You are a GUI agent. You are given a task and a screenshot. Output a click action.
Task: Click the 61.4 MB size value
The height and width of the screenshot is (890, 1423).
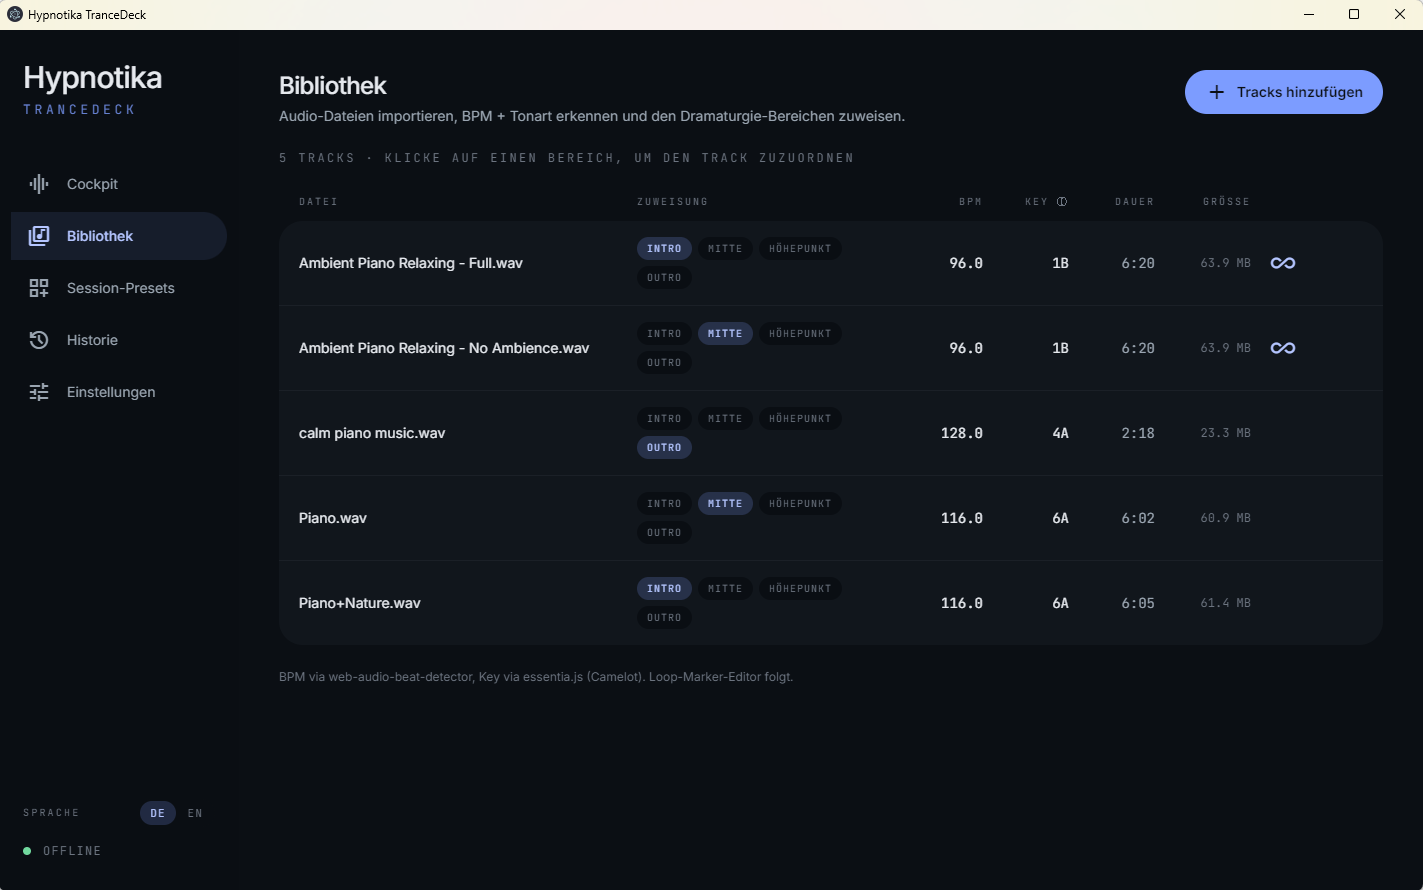click(x=1226, y=603)
